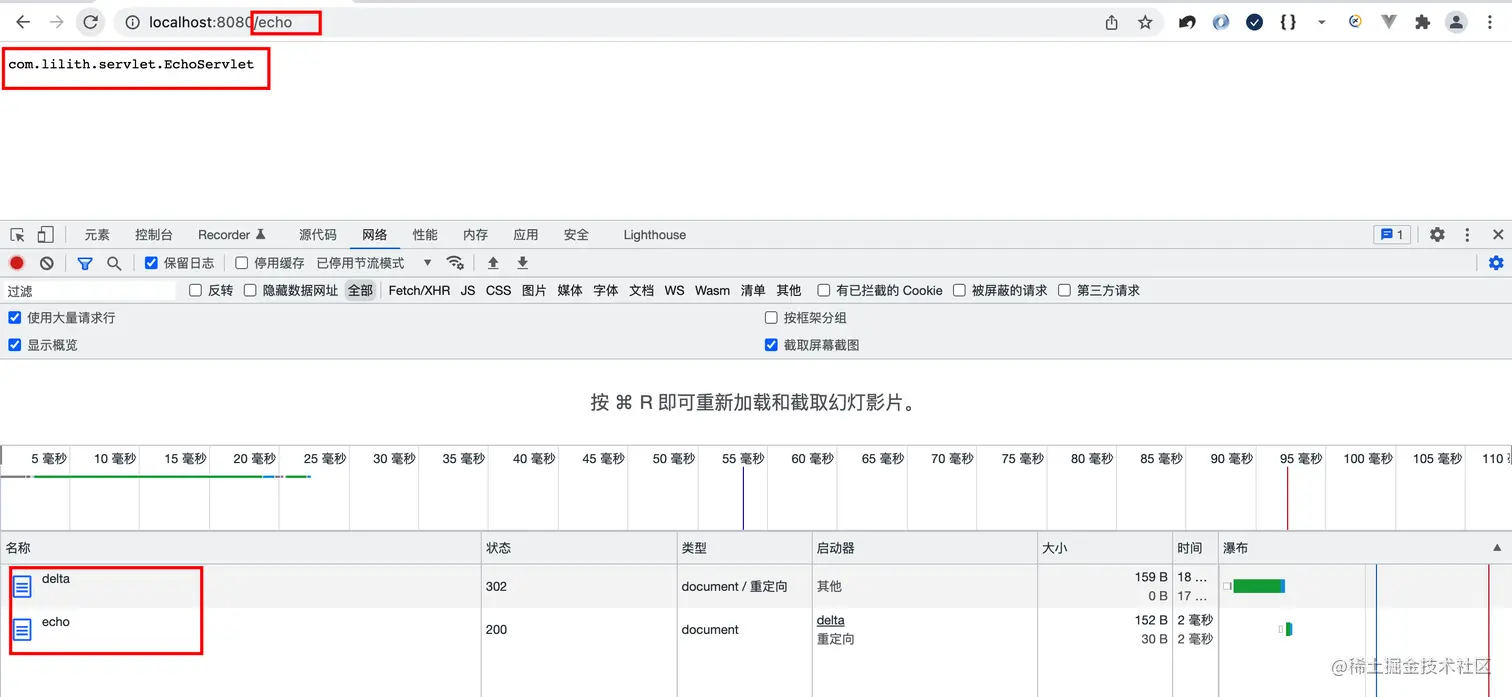Image resolution: width=1512 pixels, height=697 pixels.
Task: Open network search magnifier
Action: (x=114, y=263)
